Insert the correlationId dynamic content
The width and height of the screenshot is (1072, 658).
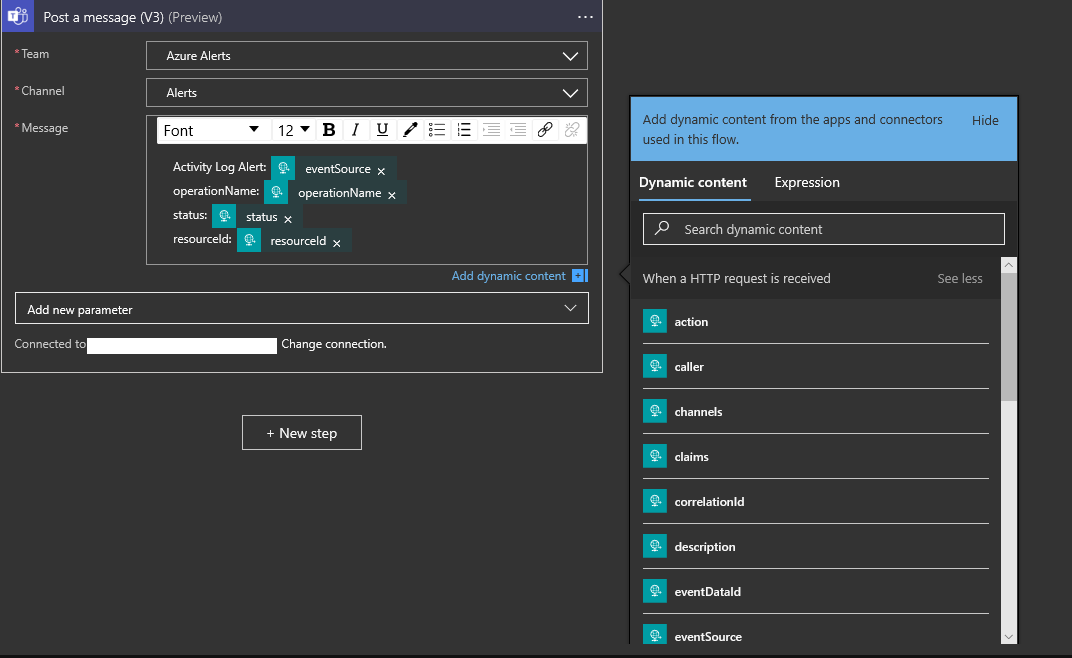click(x=816, y=502)
